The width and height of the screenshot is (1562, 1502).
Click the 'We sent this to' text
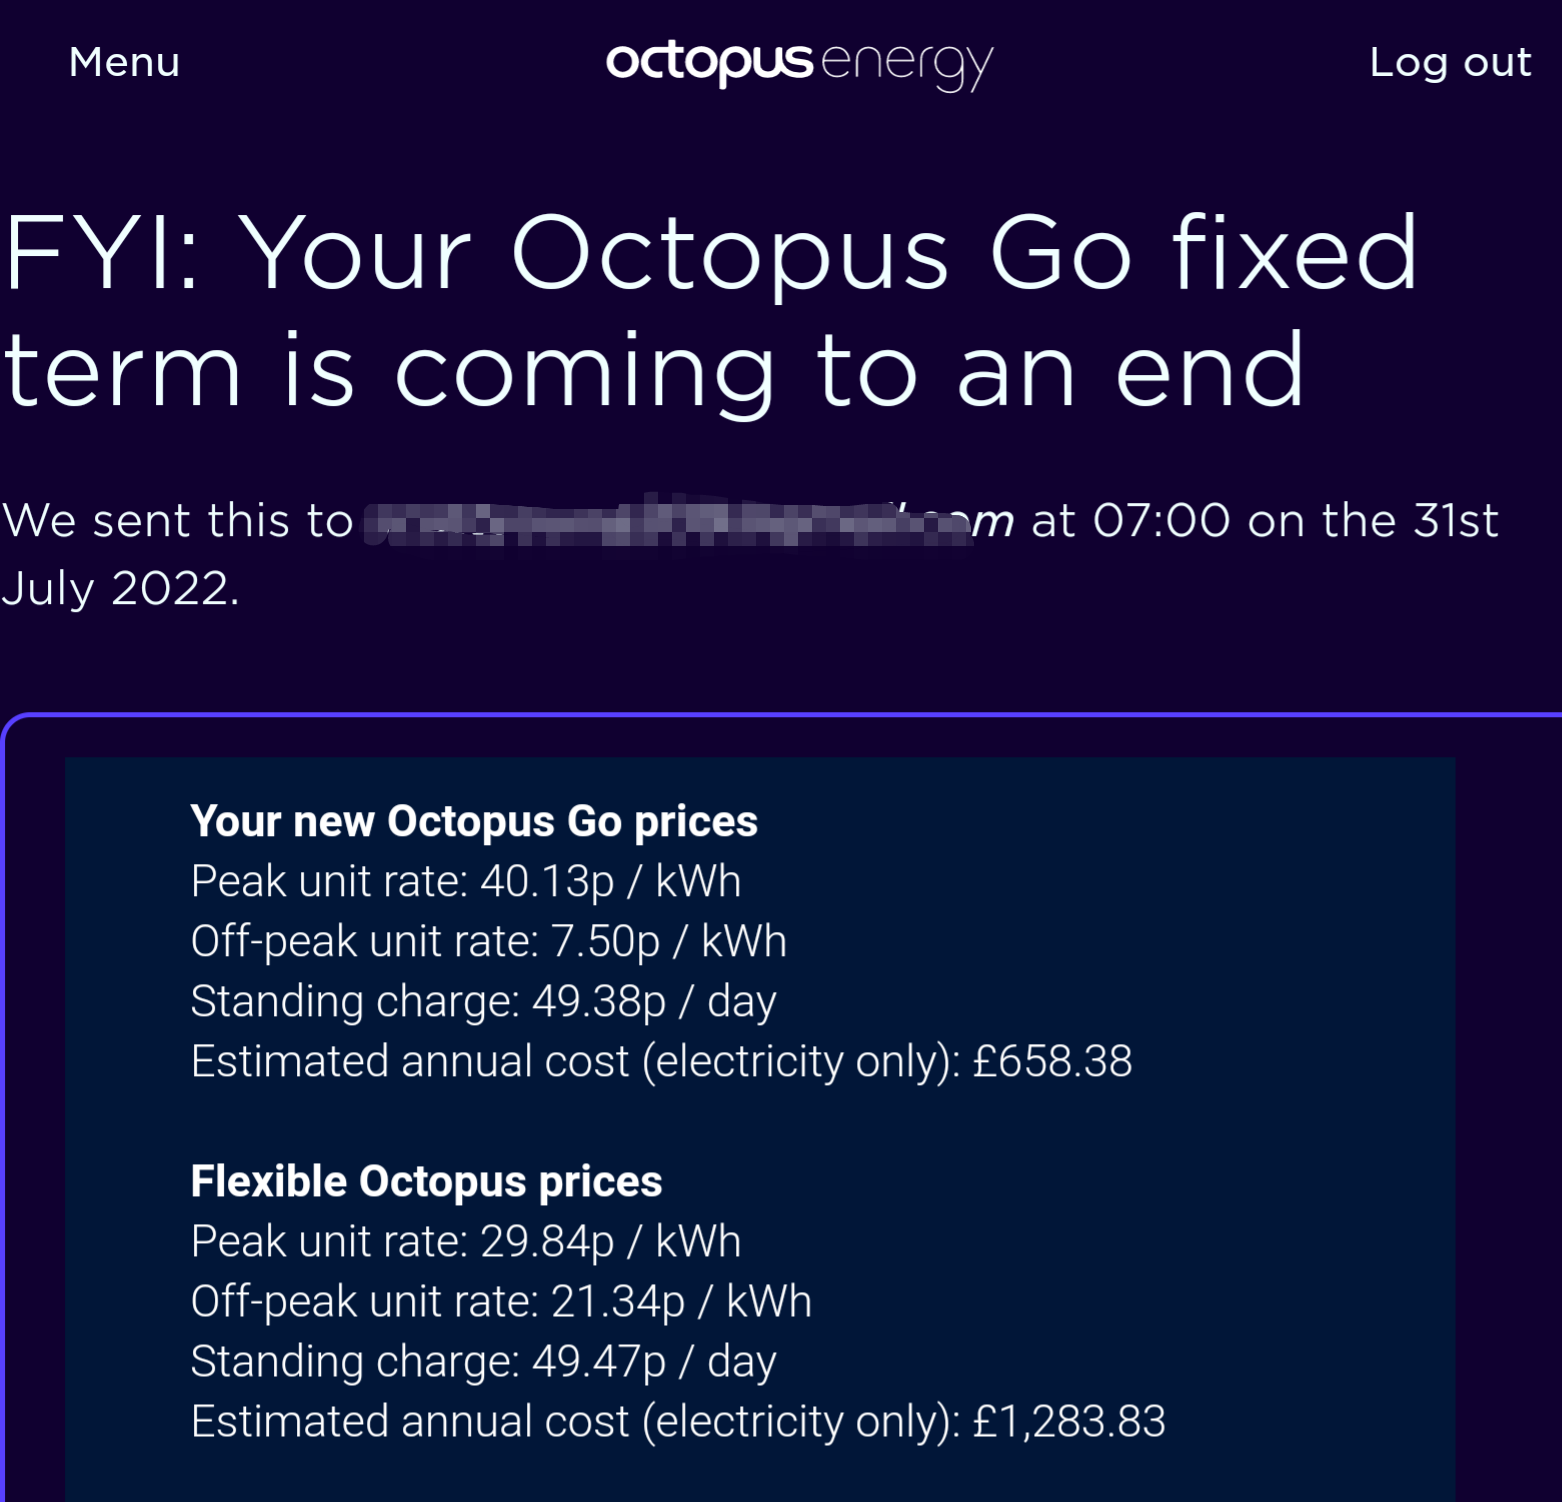click(178, 520)
